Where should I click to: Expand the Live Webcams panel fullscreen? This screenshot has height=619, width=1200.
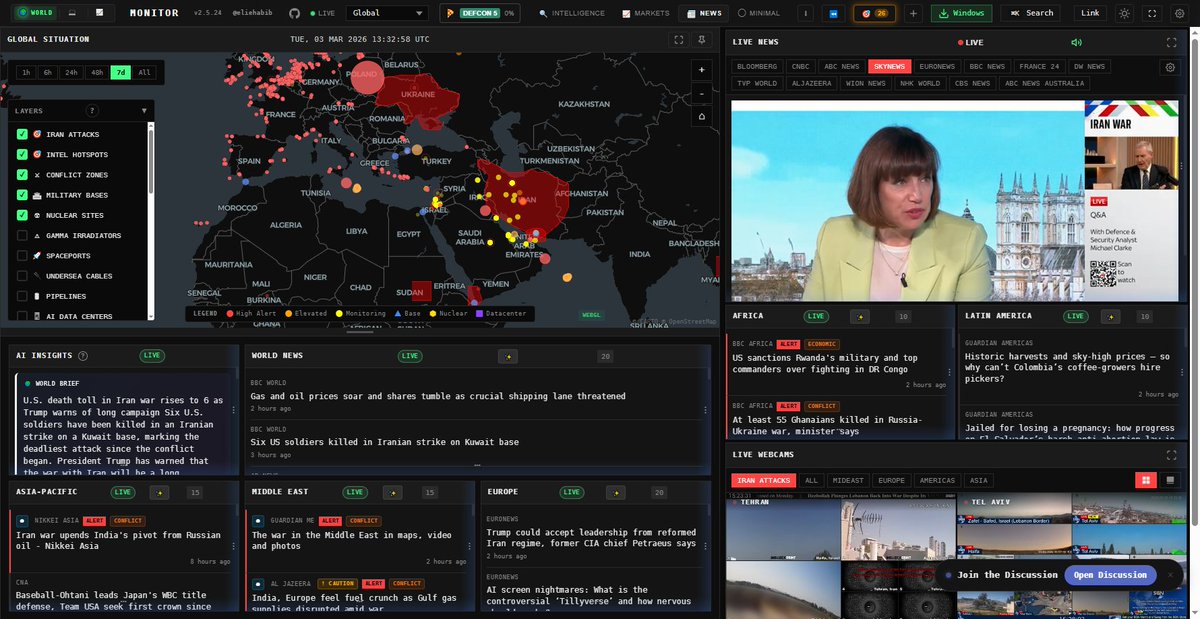1171,455
